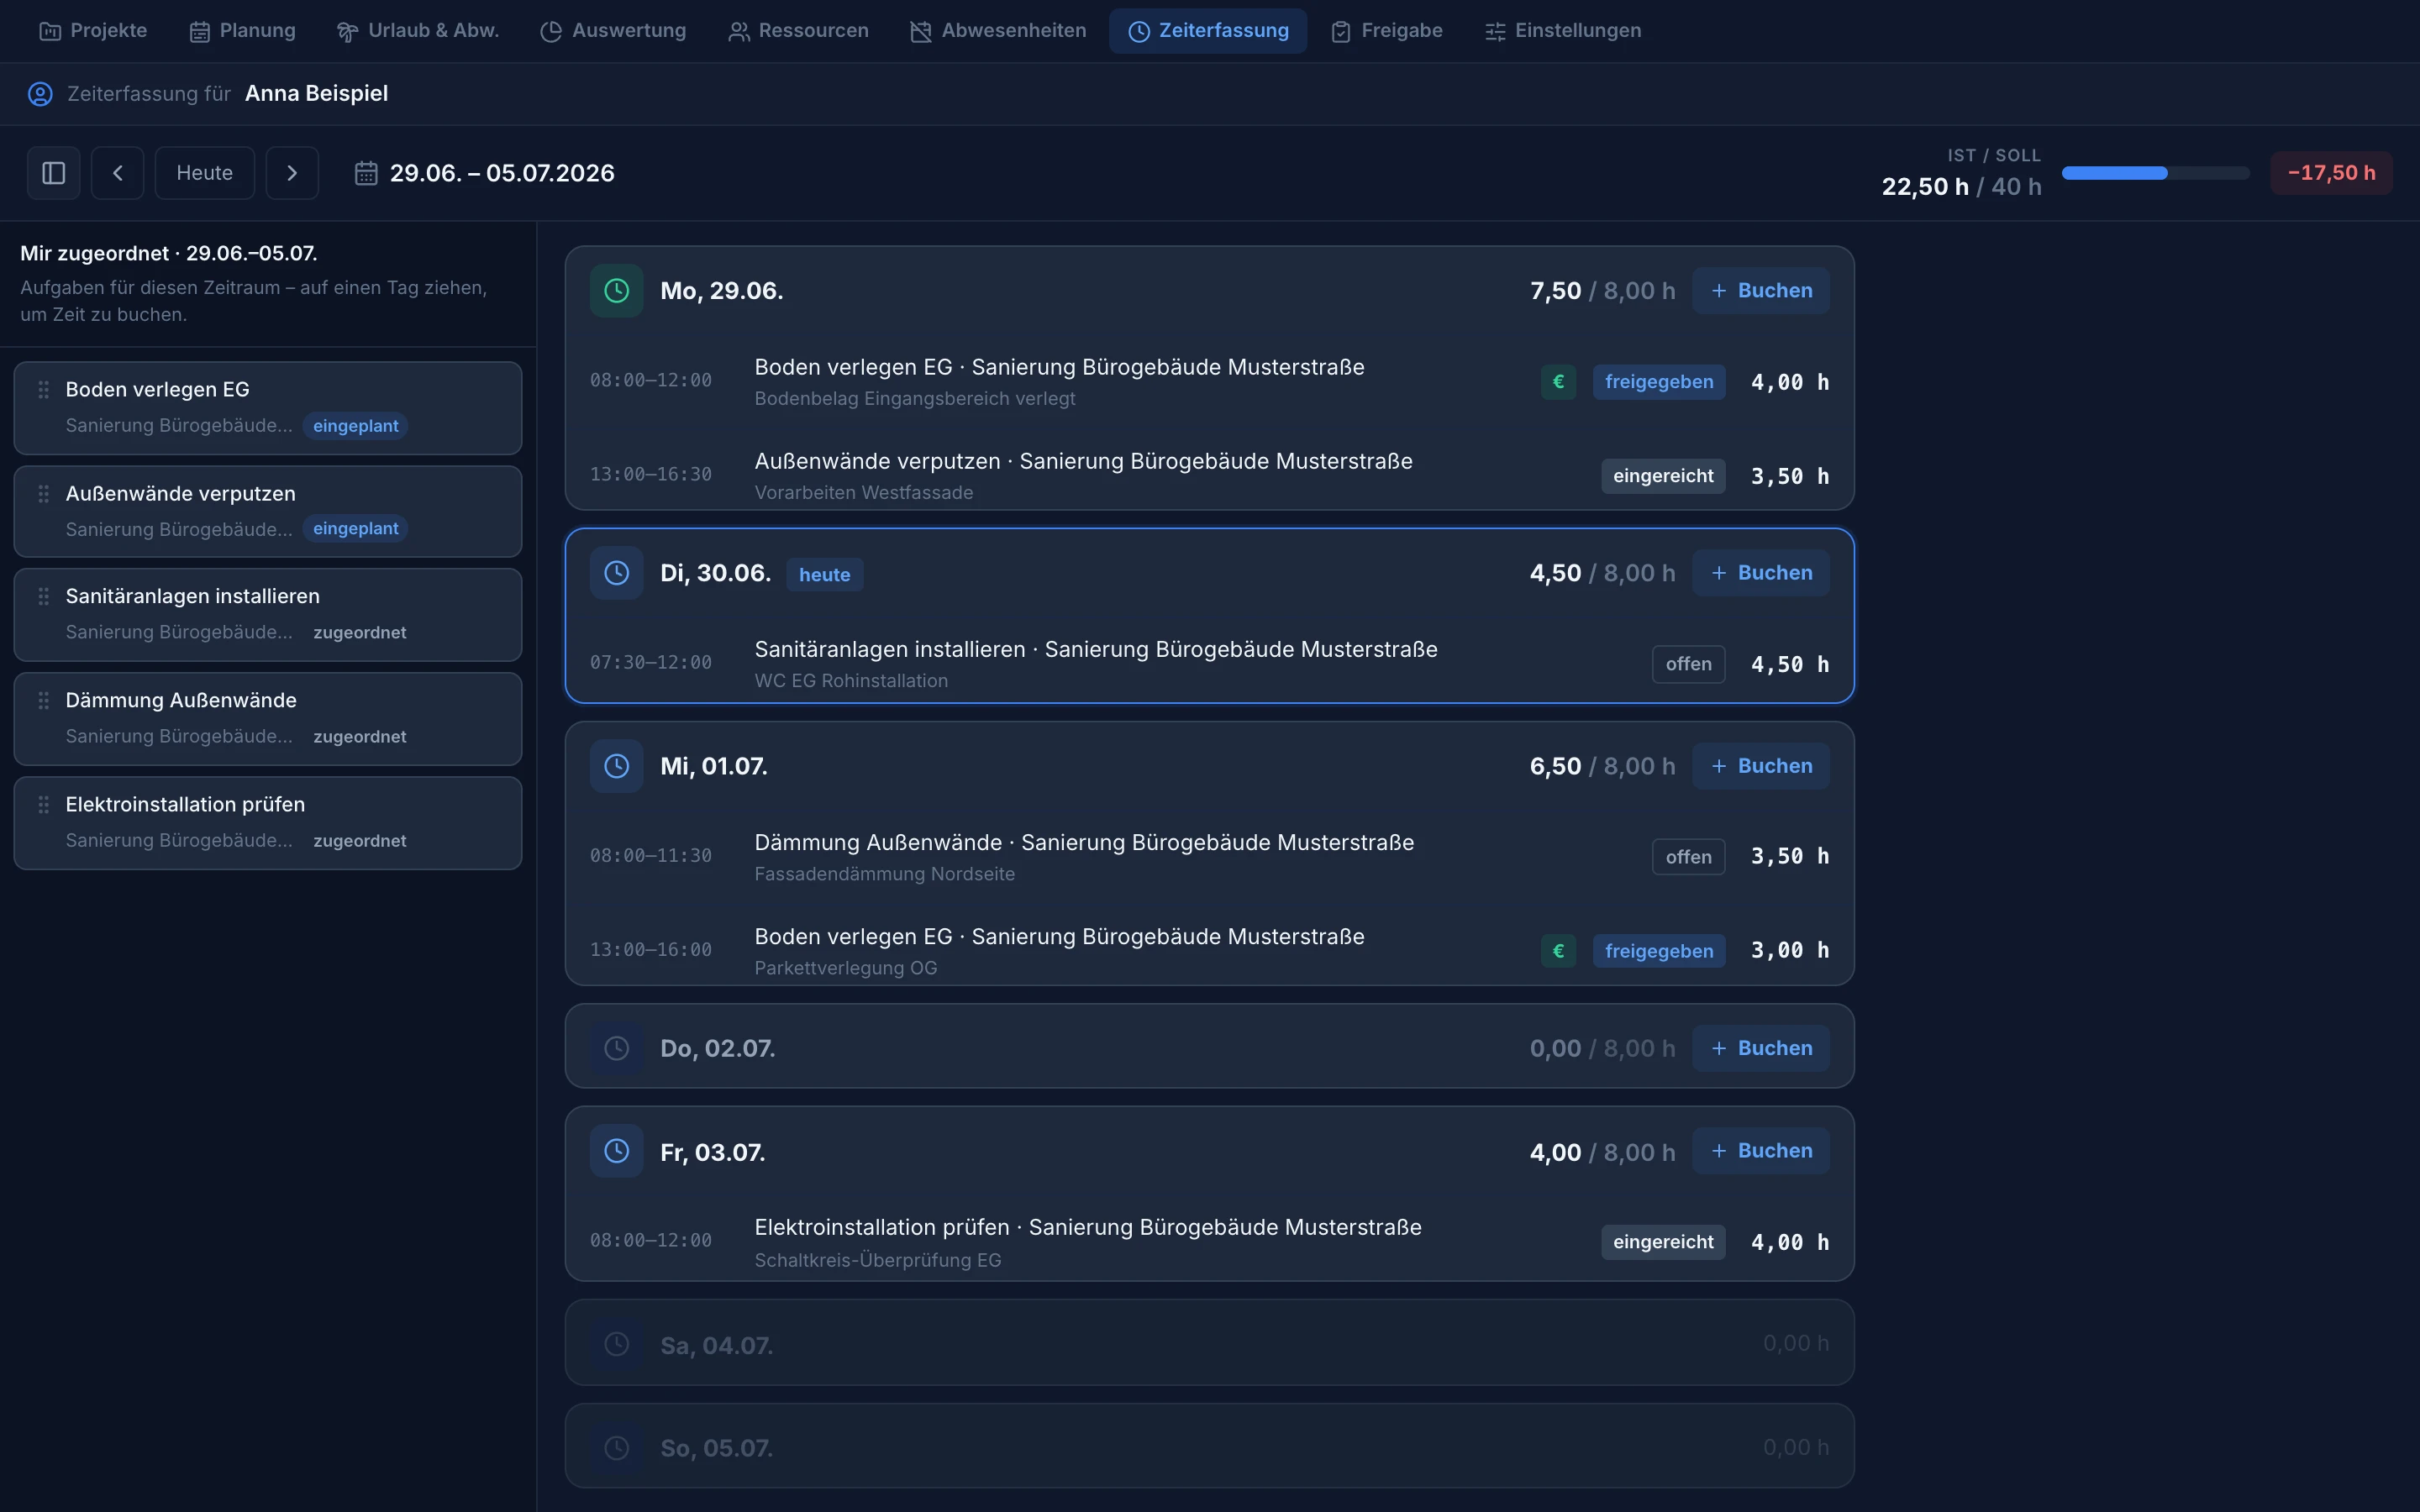Grab drag handle of Außenwände verputzen task
Image resolution: width=2420 pixels, height=1512 pixels.
(44, 493)
